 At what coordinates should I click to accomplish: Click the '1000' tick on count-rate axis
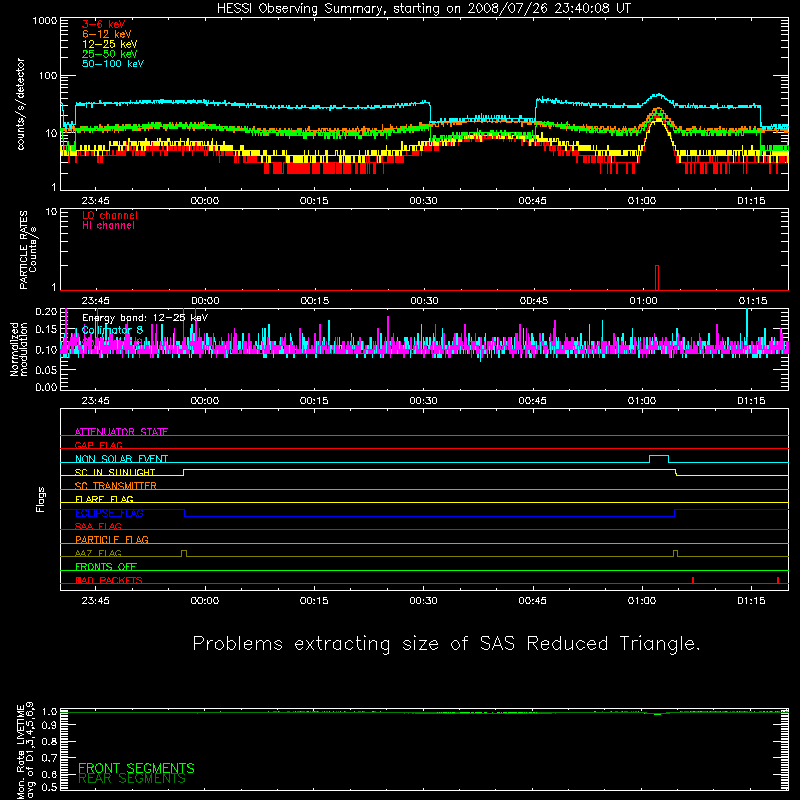pos(44,21)
